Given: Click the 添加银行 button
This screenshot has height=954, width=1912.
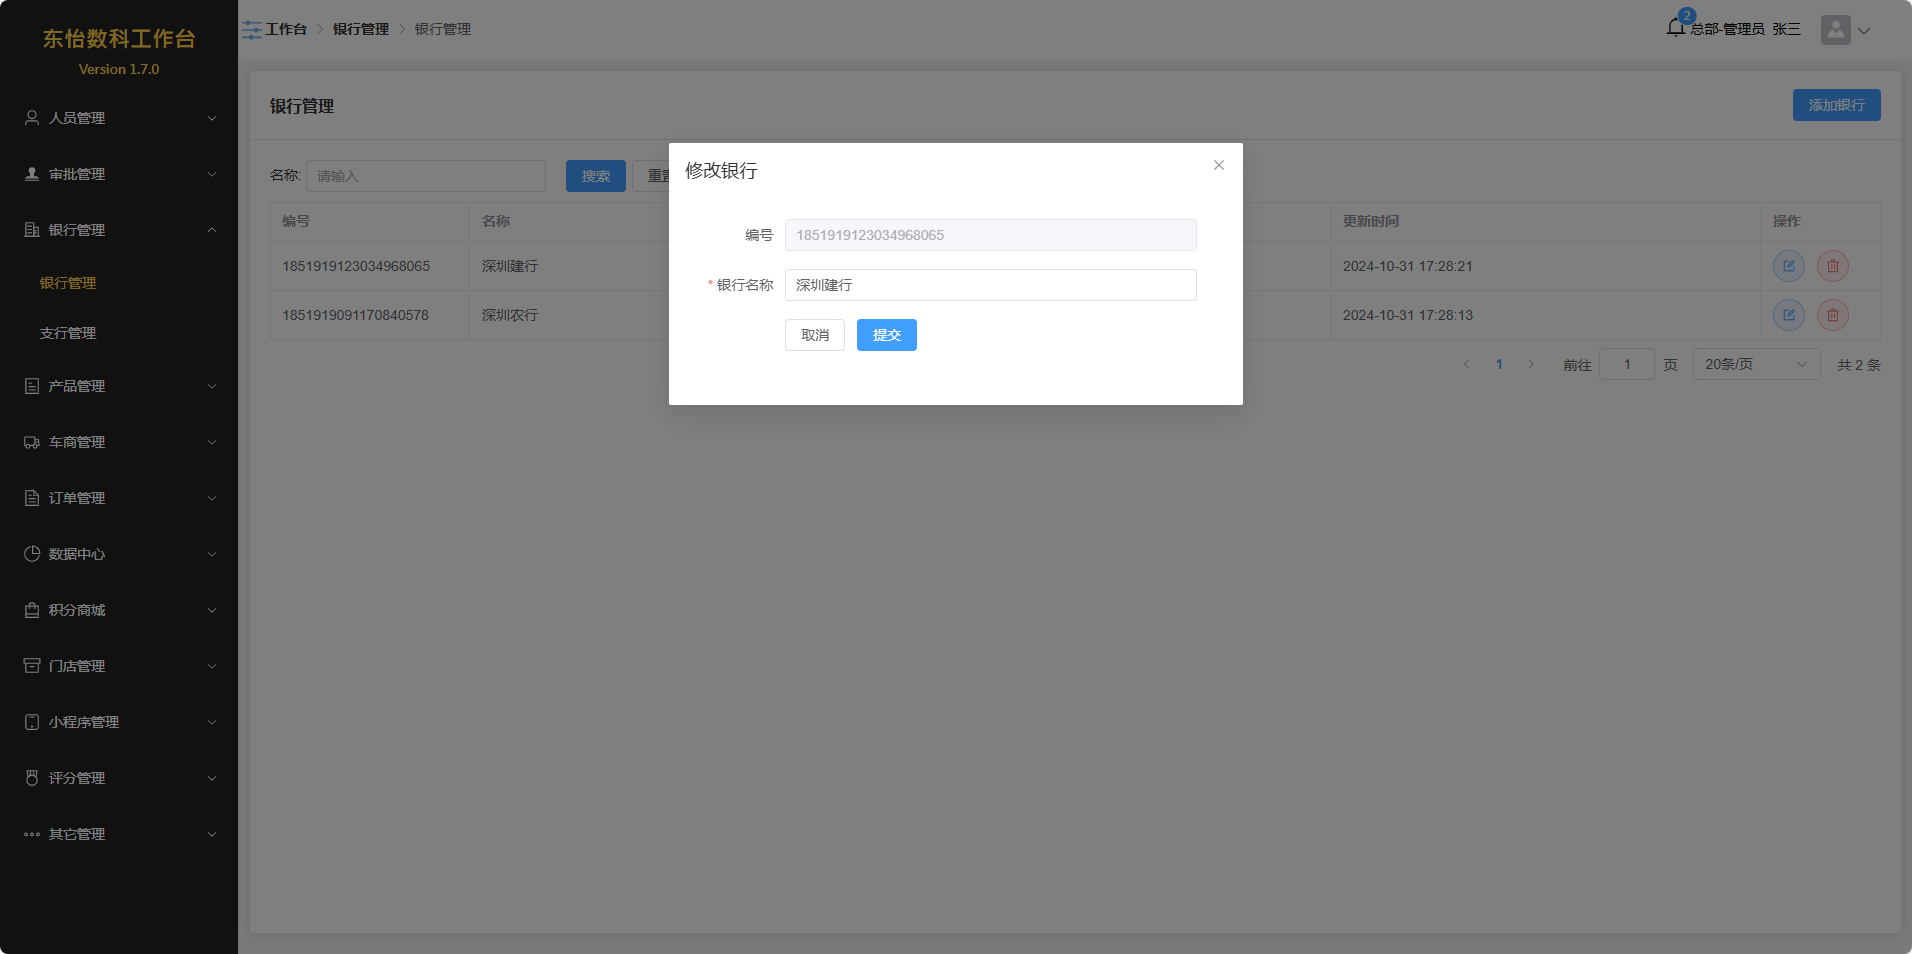Looking at the screenshot, I should click(1835, 105).
